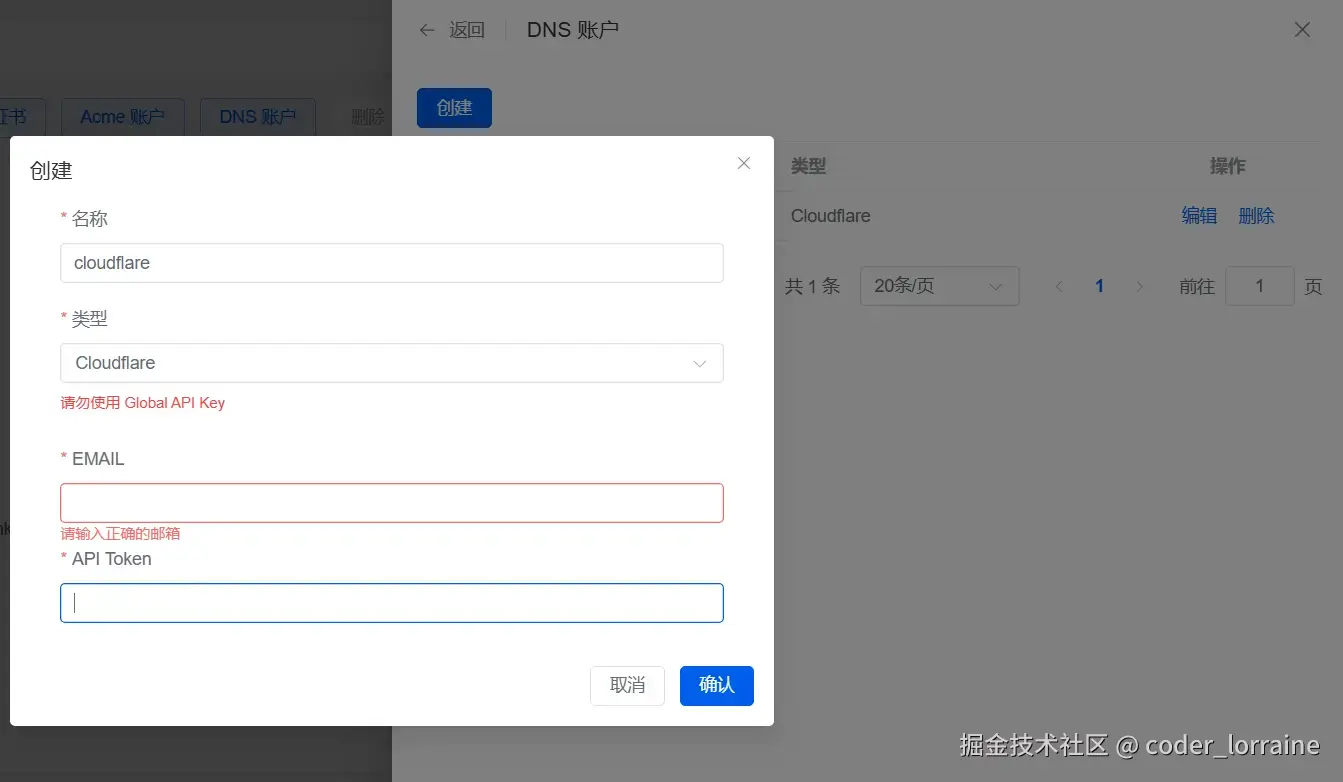Open the Acme 账户 tab button

[x=122, y=117]
